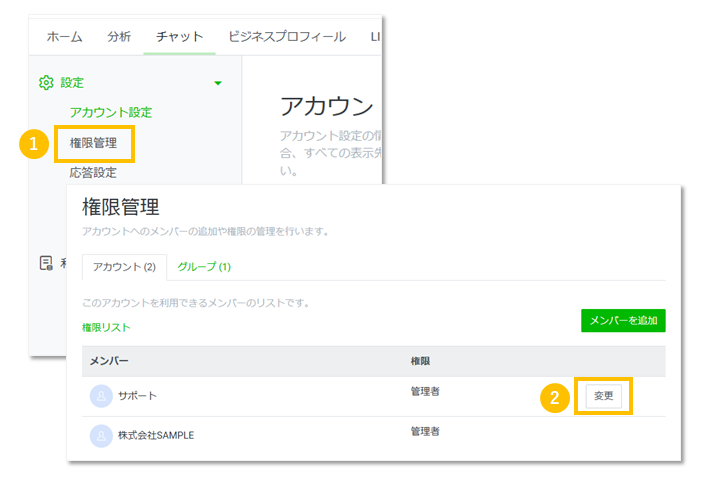The image size is (714, 481).
Task: Go to the ビジネスプロフィール tab
Action: (x=286, y=37)
